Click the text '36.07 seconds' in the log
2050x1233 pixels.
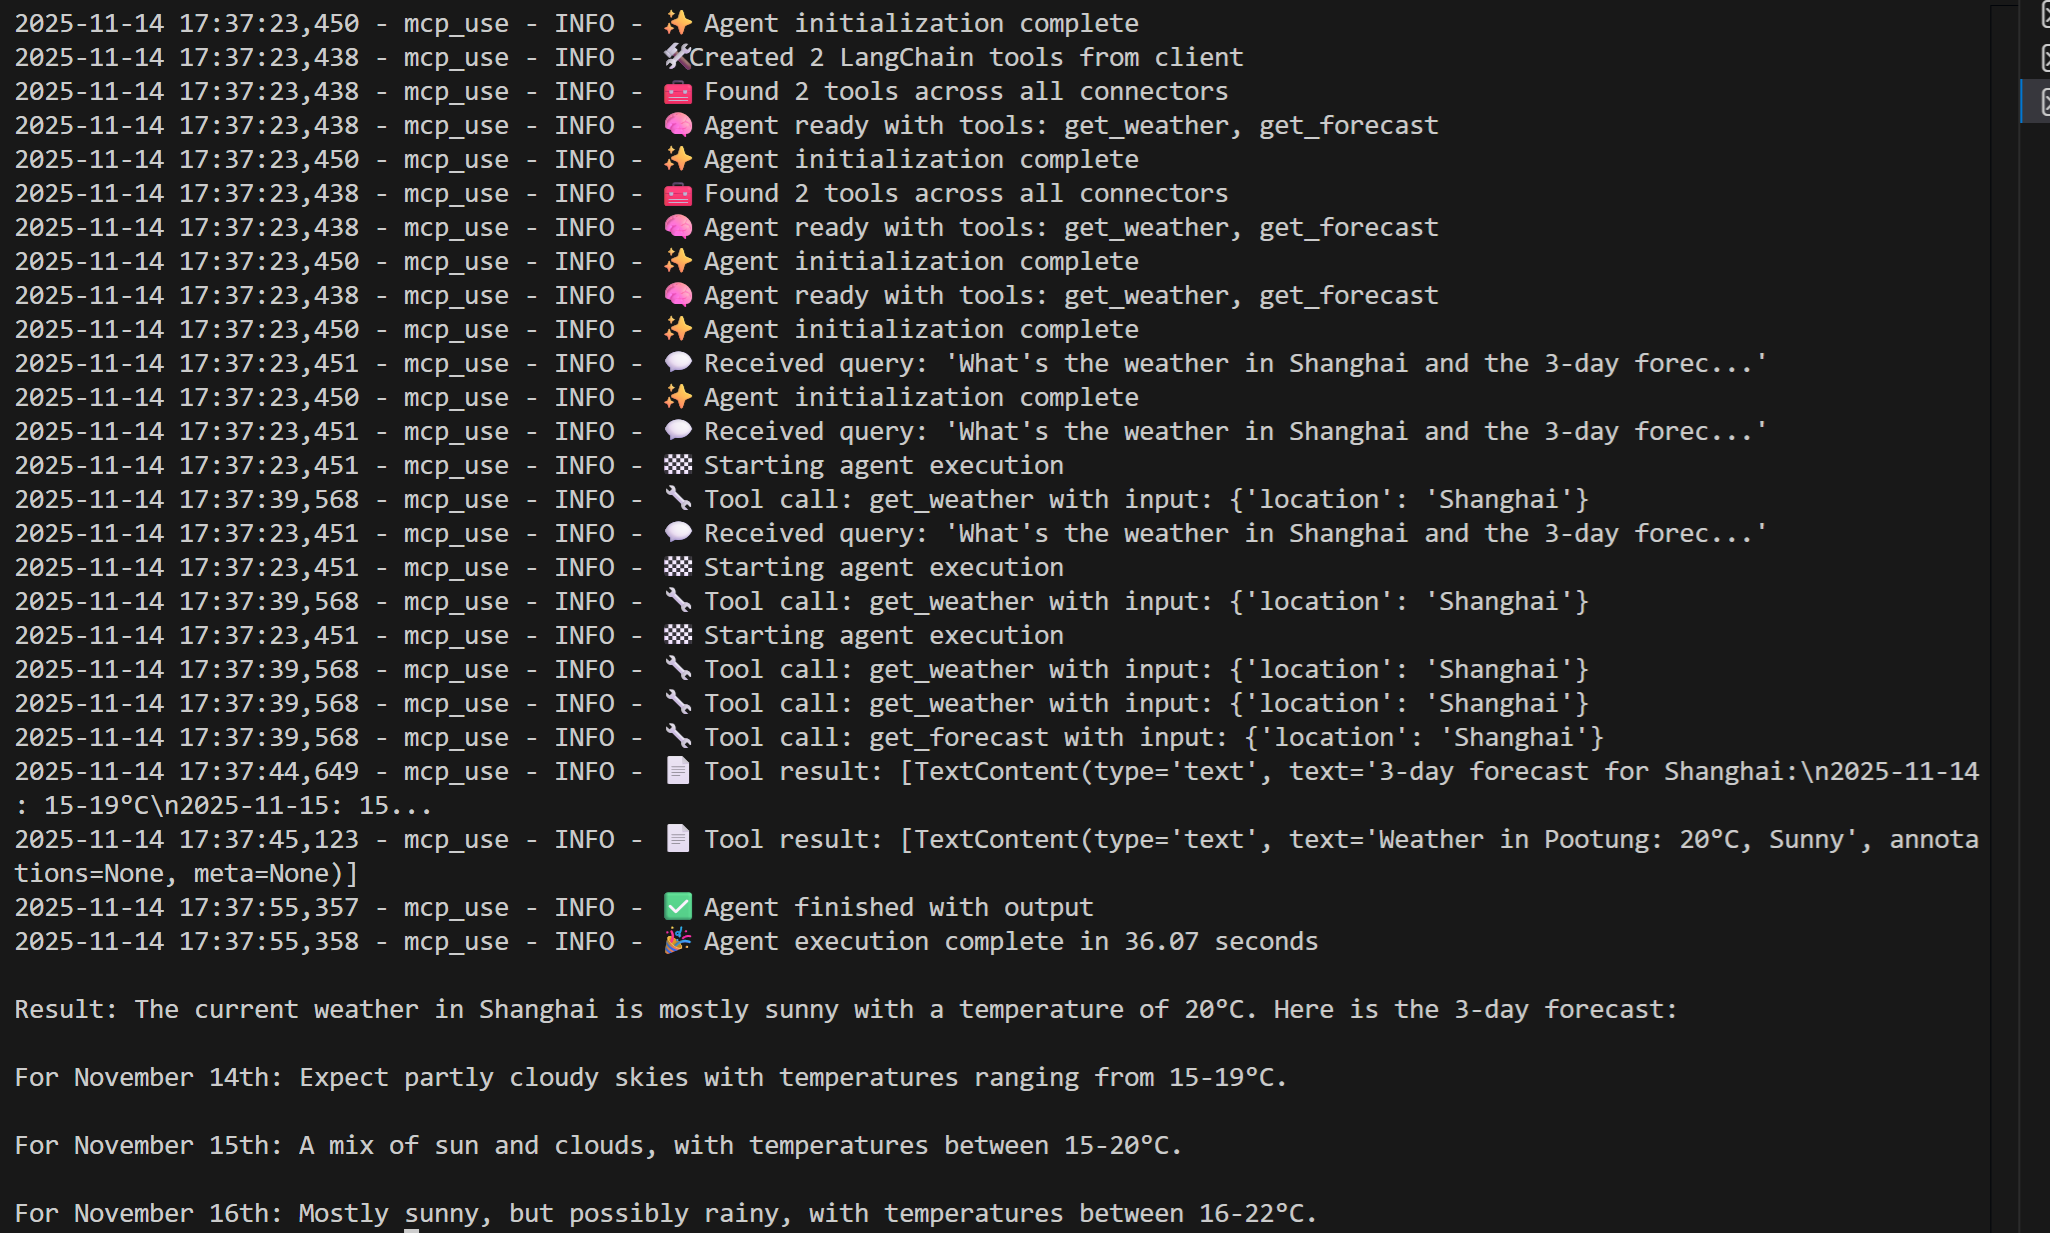point(1221,941)
